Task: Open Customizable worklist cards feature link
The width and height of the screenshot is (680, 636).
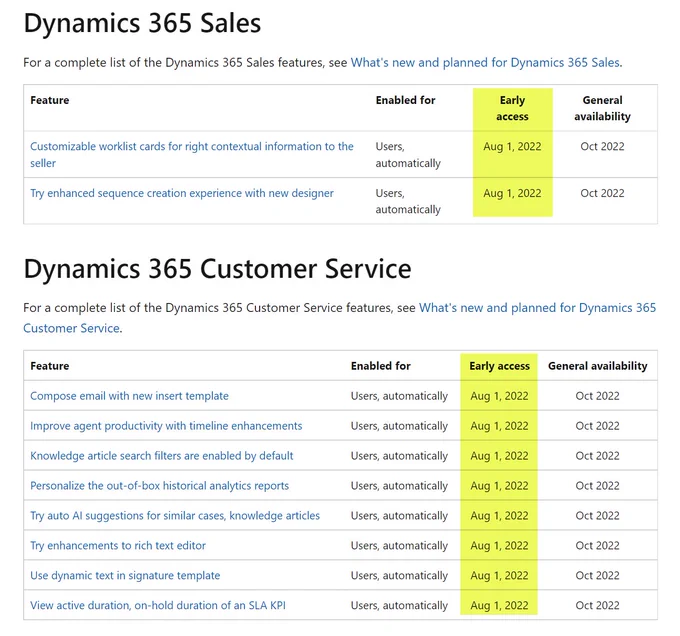Action: click(x=192, y=155)
